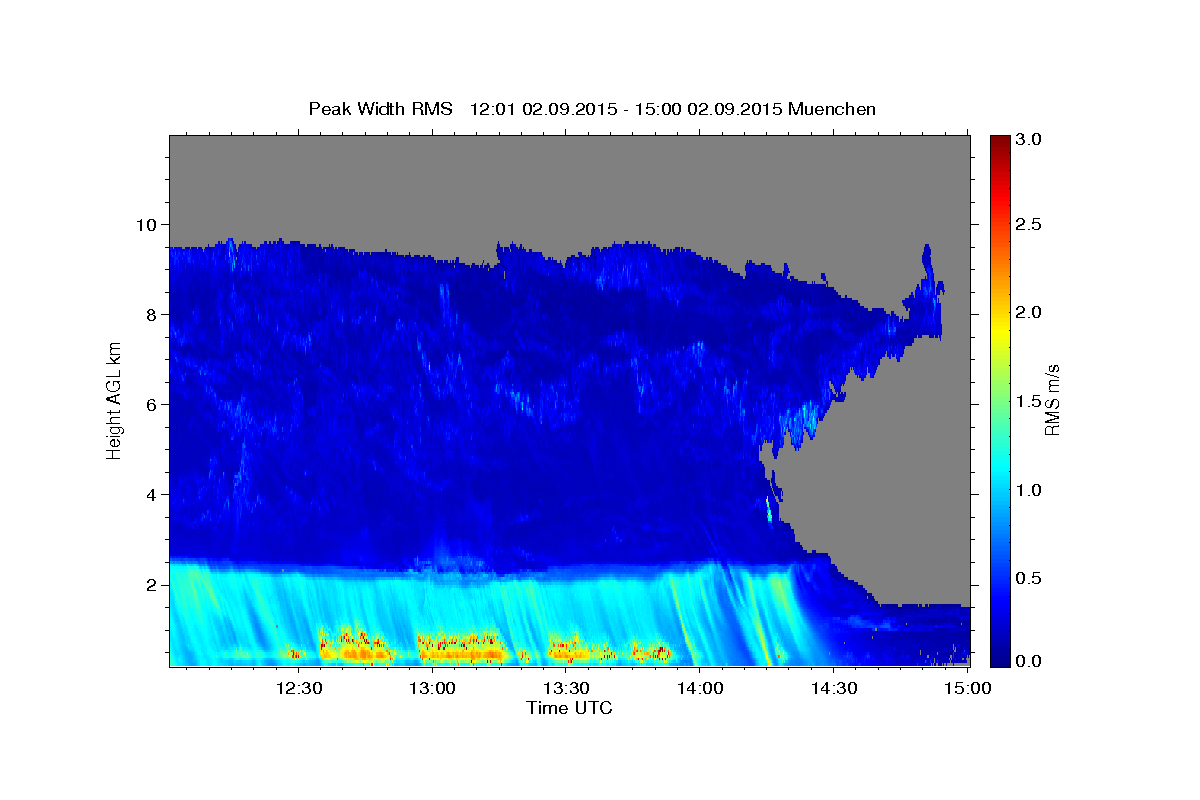1200x800 pixels.
Task: Click the 14:00 time tick label
Action: [x=700, y=689]
